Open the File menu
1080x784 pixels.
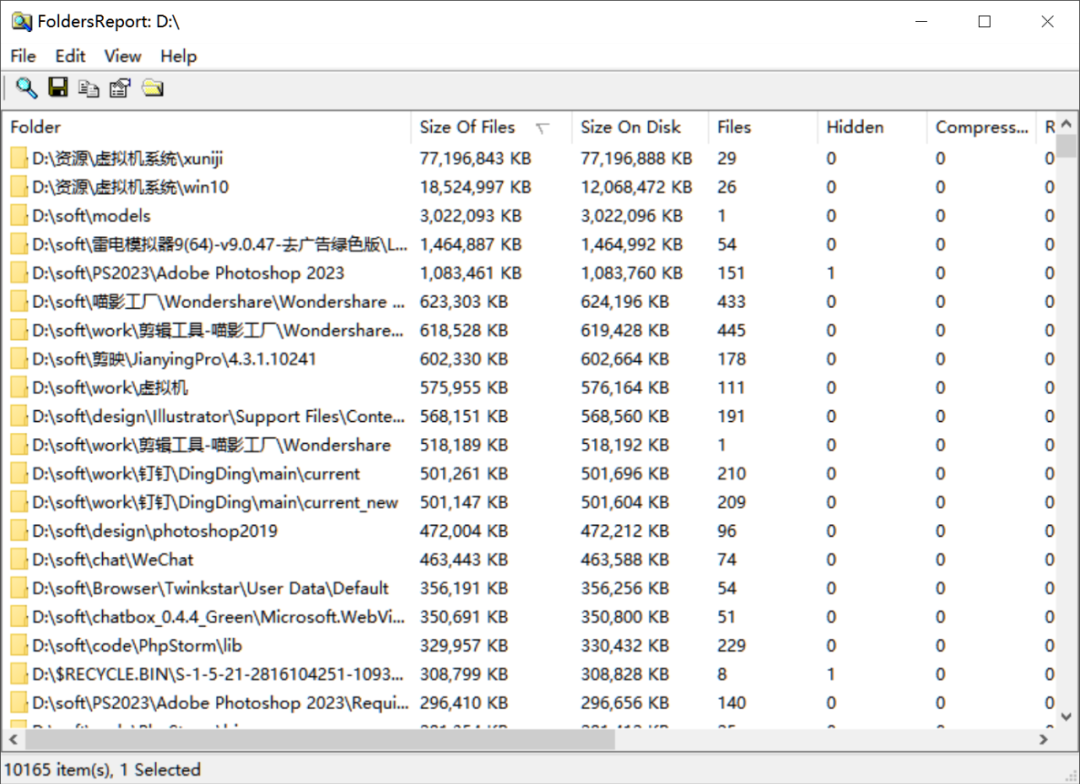(x=23, y=56)
